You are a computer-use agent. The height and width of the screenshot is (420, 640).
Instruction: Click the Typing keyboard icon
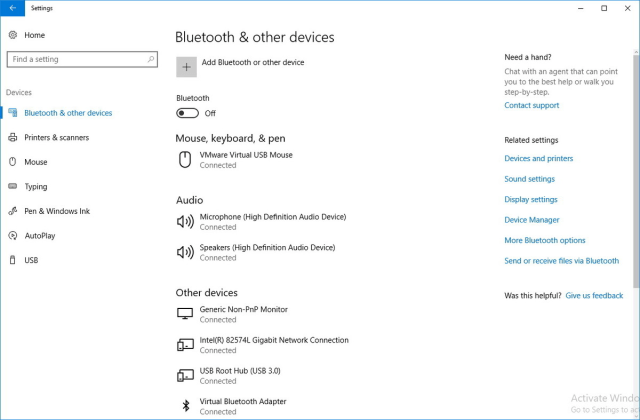pos(13,186)
